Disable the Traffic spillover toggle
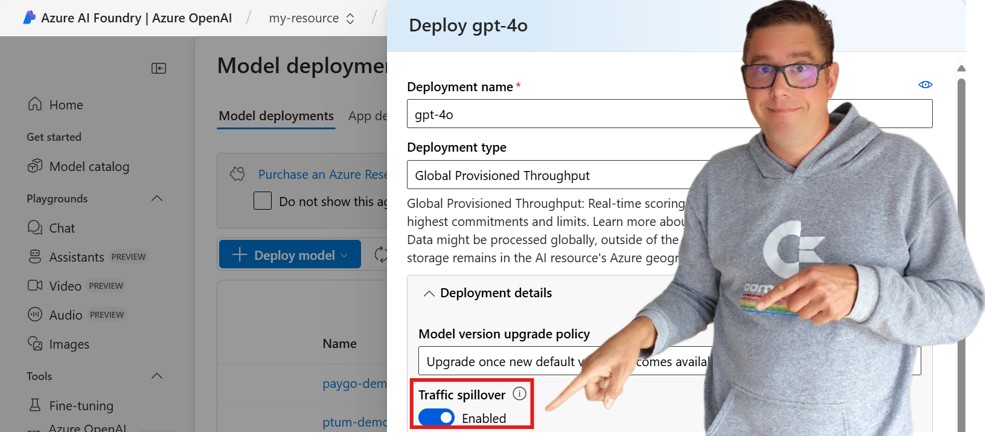Viewport: 985px width, 436px height. coord(436,418)
